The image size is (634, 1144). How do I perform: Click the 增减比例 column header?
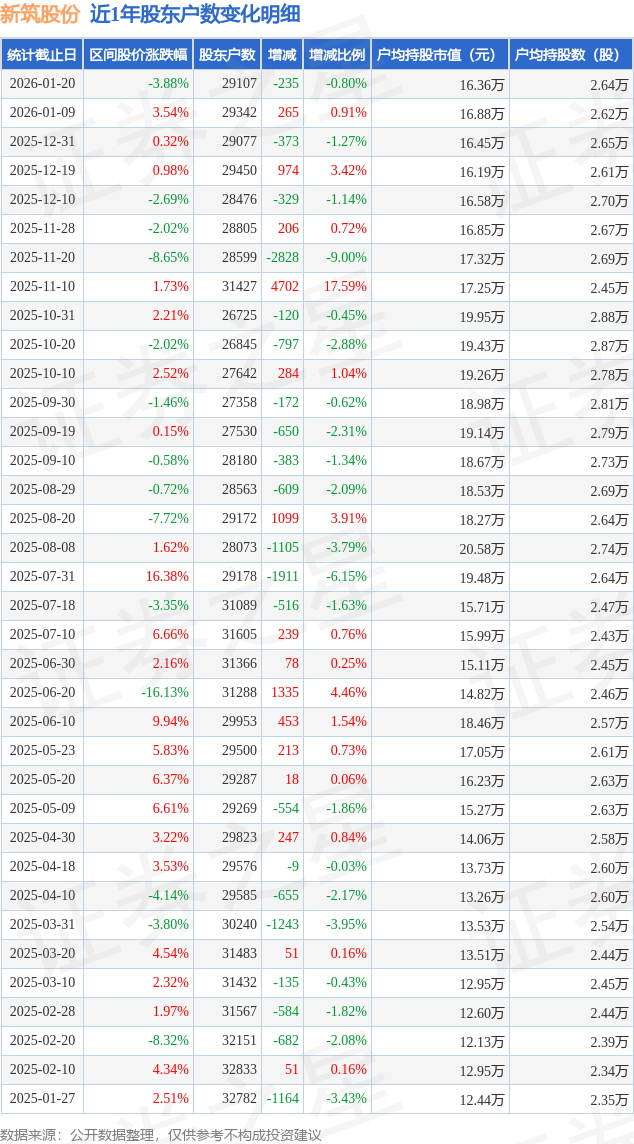(337, 55)
